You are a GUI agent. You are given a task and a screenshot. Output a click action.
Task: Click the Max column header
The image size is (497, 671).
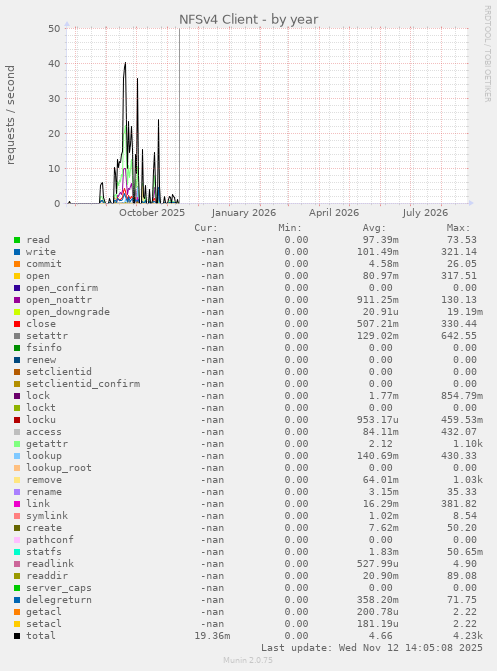[458, 228]
